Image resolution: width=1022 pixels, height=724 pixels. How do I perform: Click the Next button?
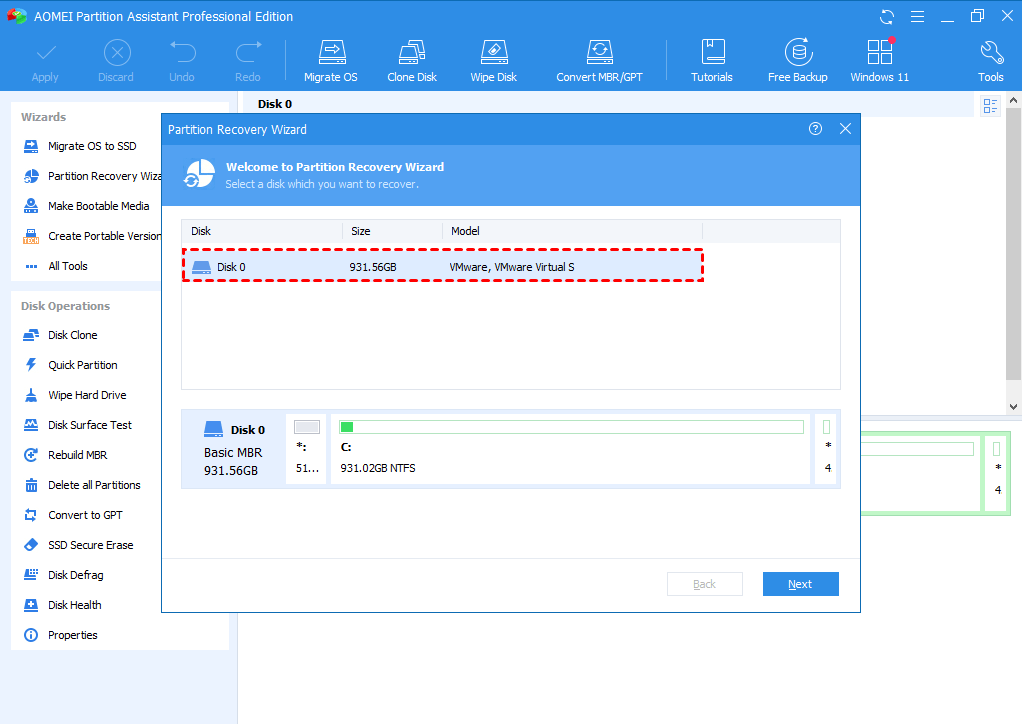click(800, 584)
